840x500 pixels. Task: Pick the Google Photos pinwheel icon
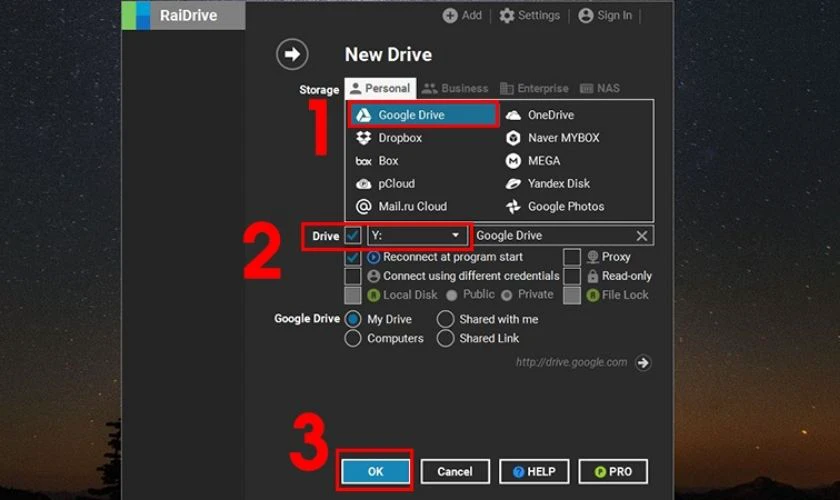[x=513, y=206]
